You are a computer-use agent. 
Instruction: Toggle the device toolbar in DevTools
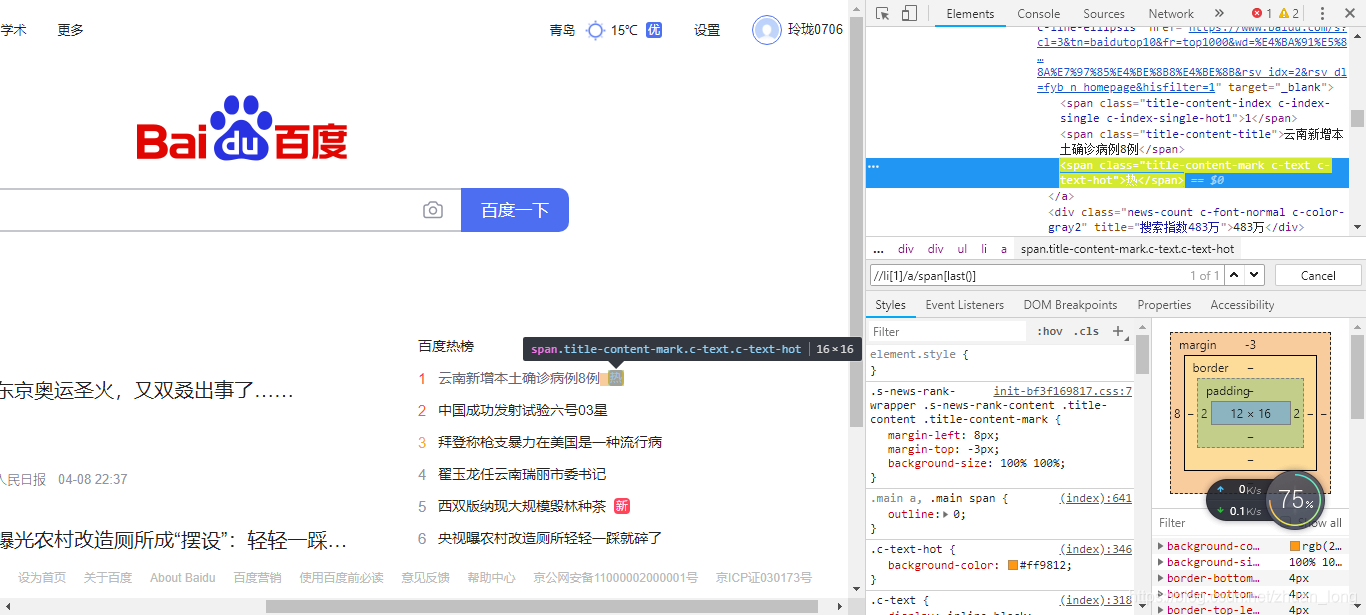click(x=910, y=13)
